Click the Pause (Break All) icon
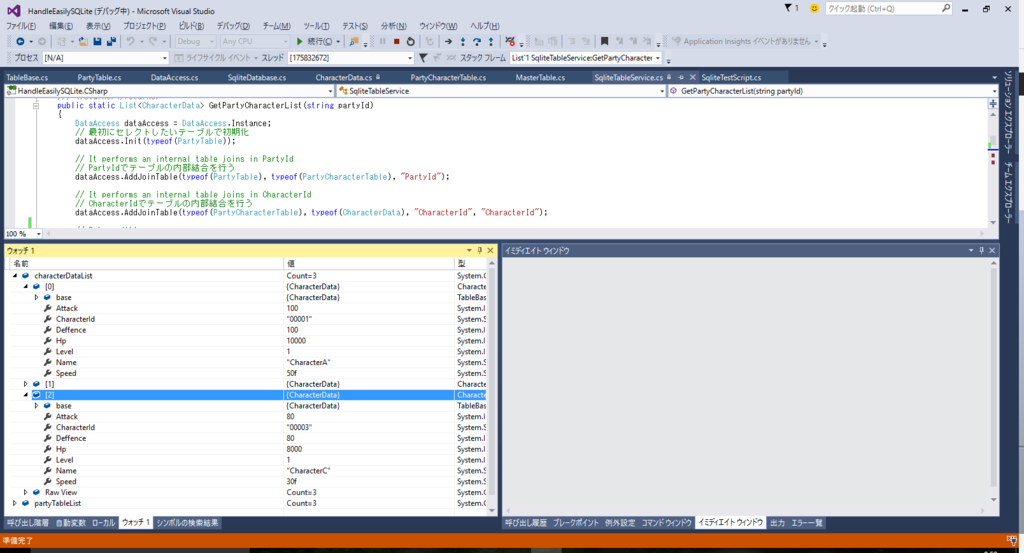Screen dimensions: 1024x553 [383, 41]
